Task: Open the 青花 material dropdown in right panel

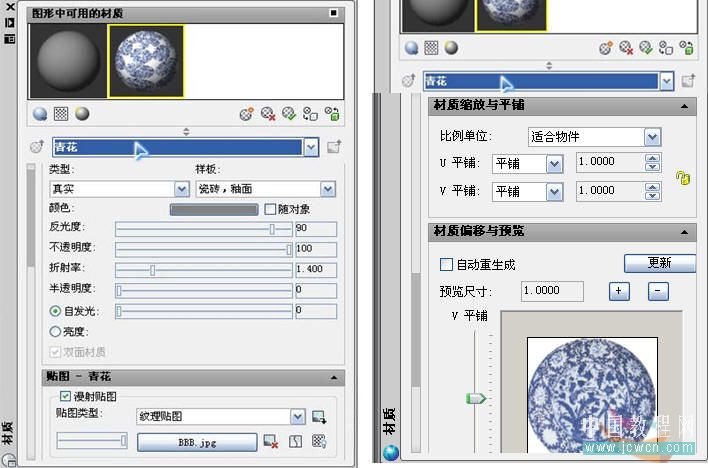Action: [667, 81]
